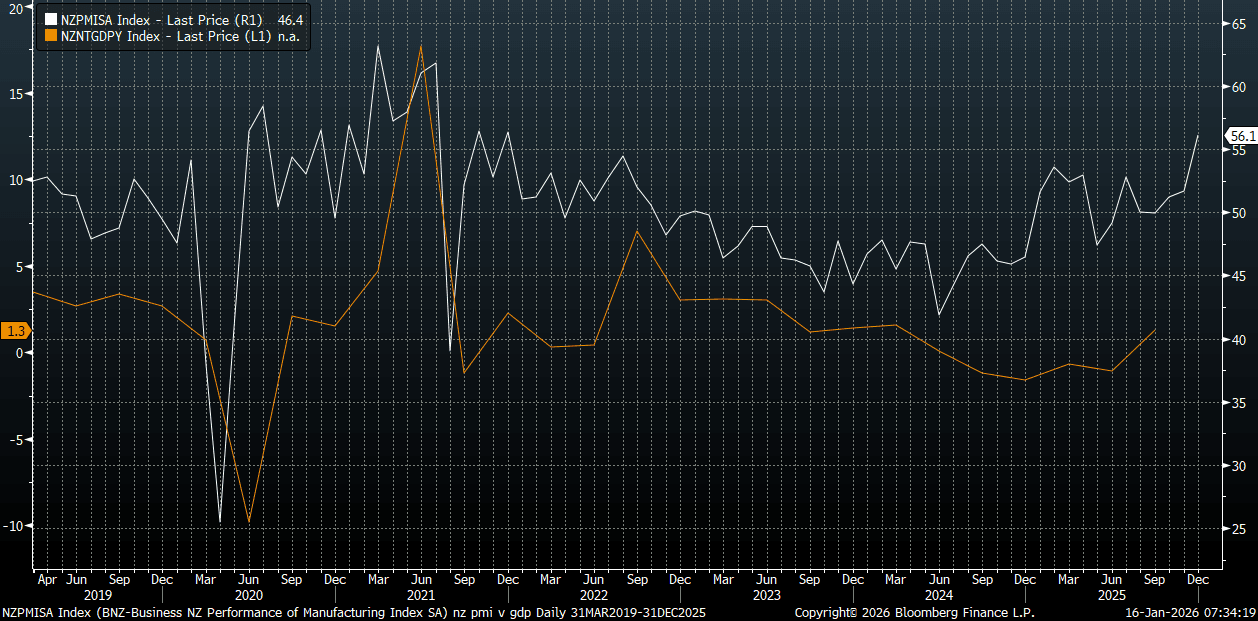Click the 2023 year label on the time axis
The width and height of the screenshot is (1258, 621).
765,594
